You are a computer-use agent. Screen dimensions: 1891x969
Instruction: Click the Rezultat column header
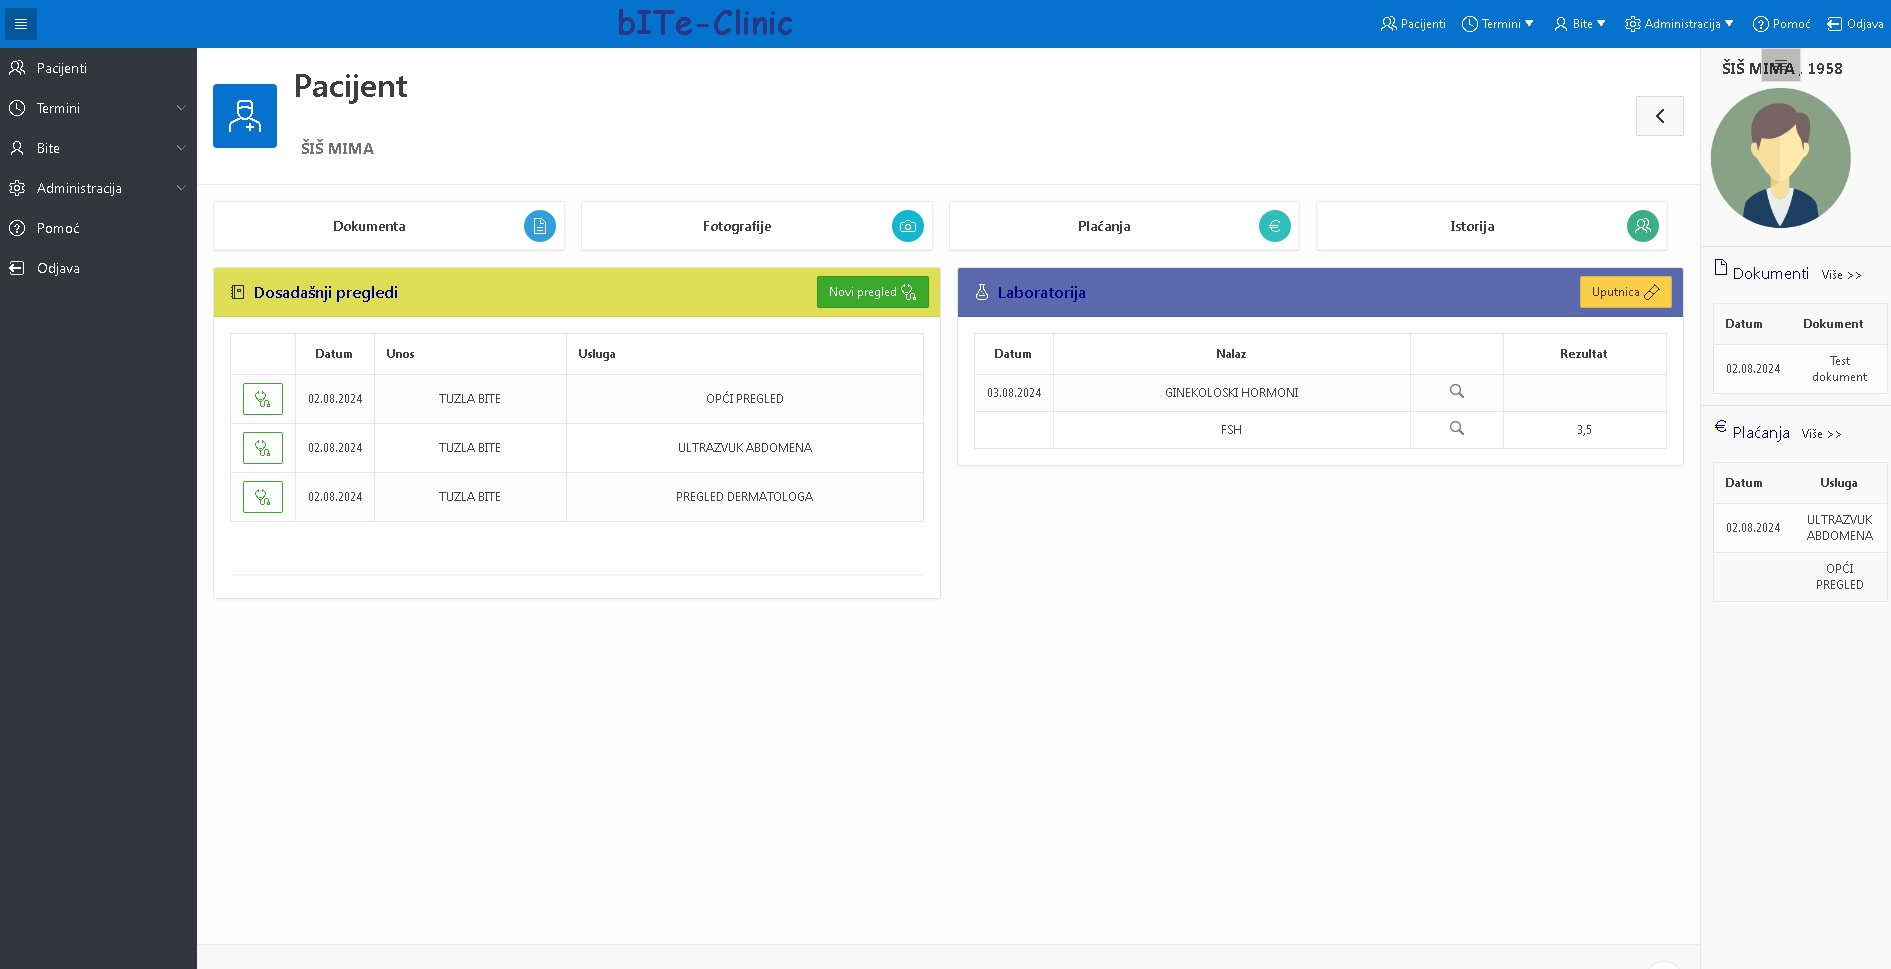pyautogui.click(x=1584, y=354)
